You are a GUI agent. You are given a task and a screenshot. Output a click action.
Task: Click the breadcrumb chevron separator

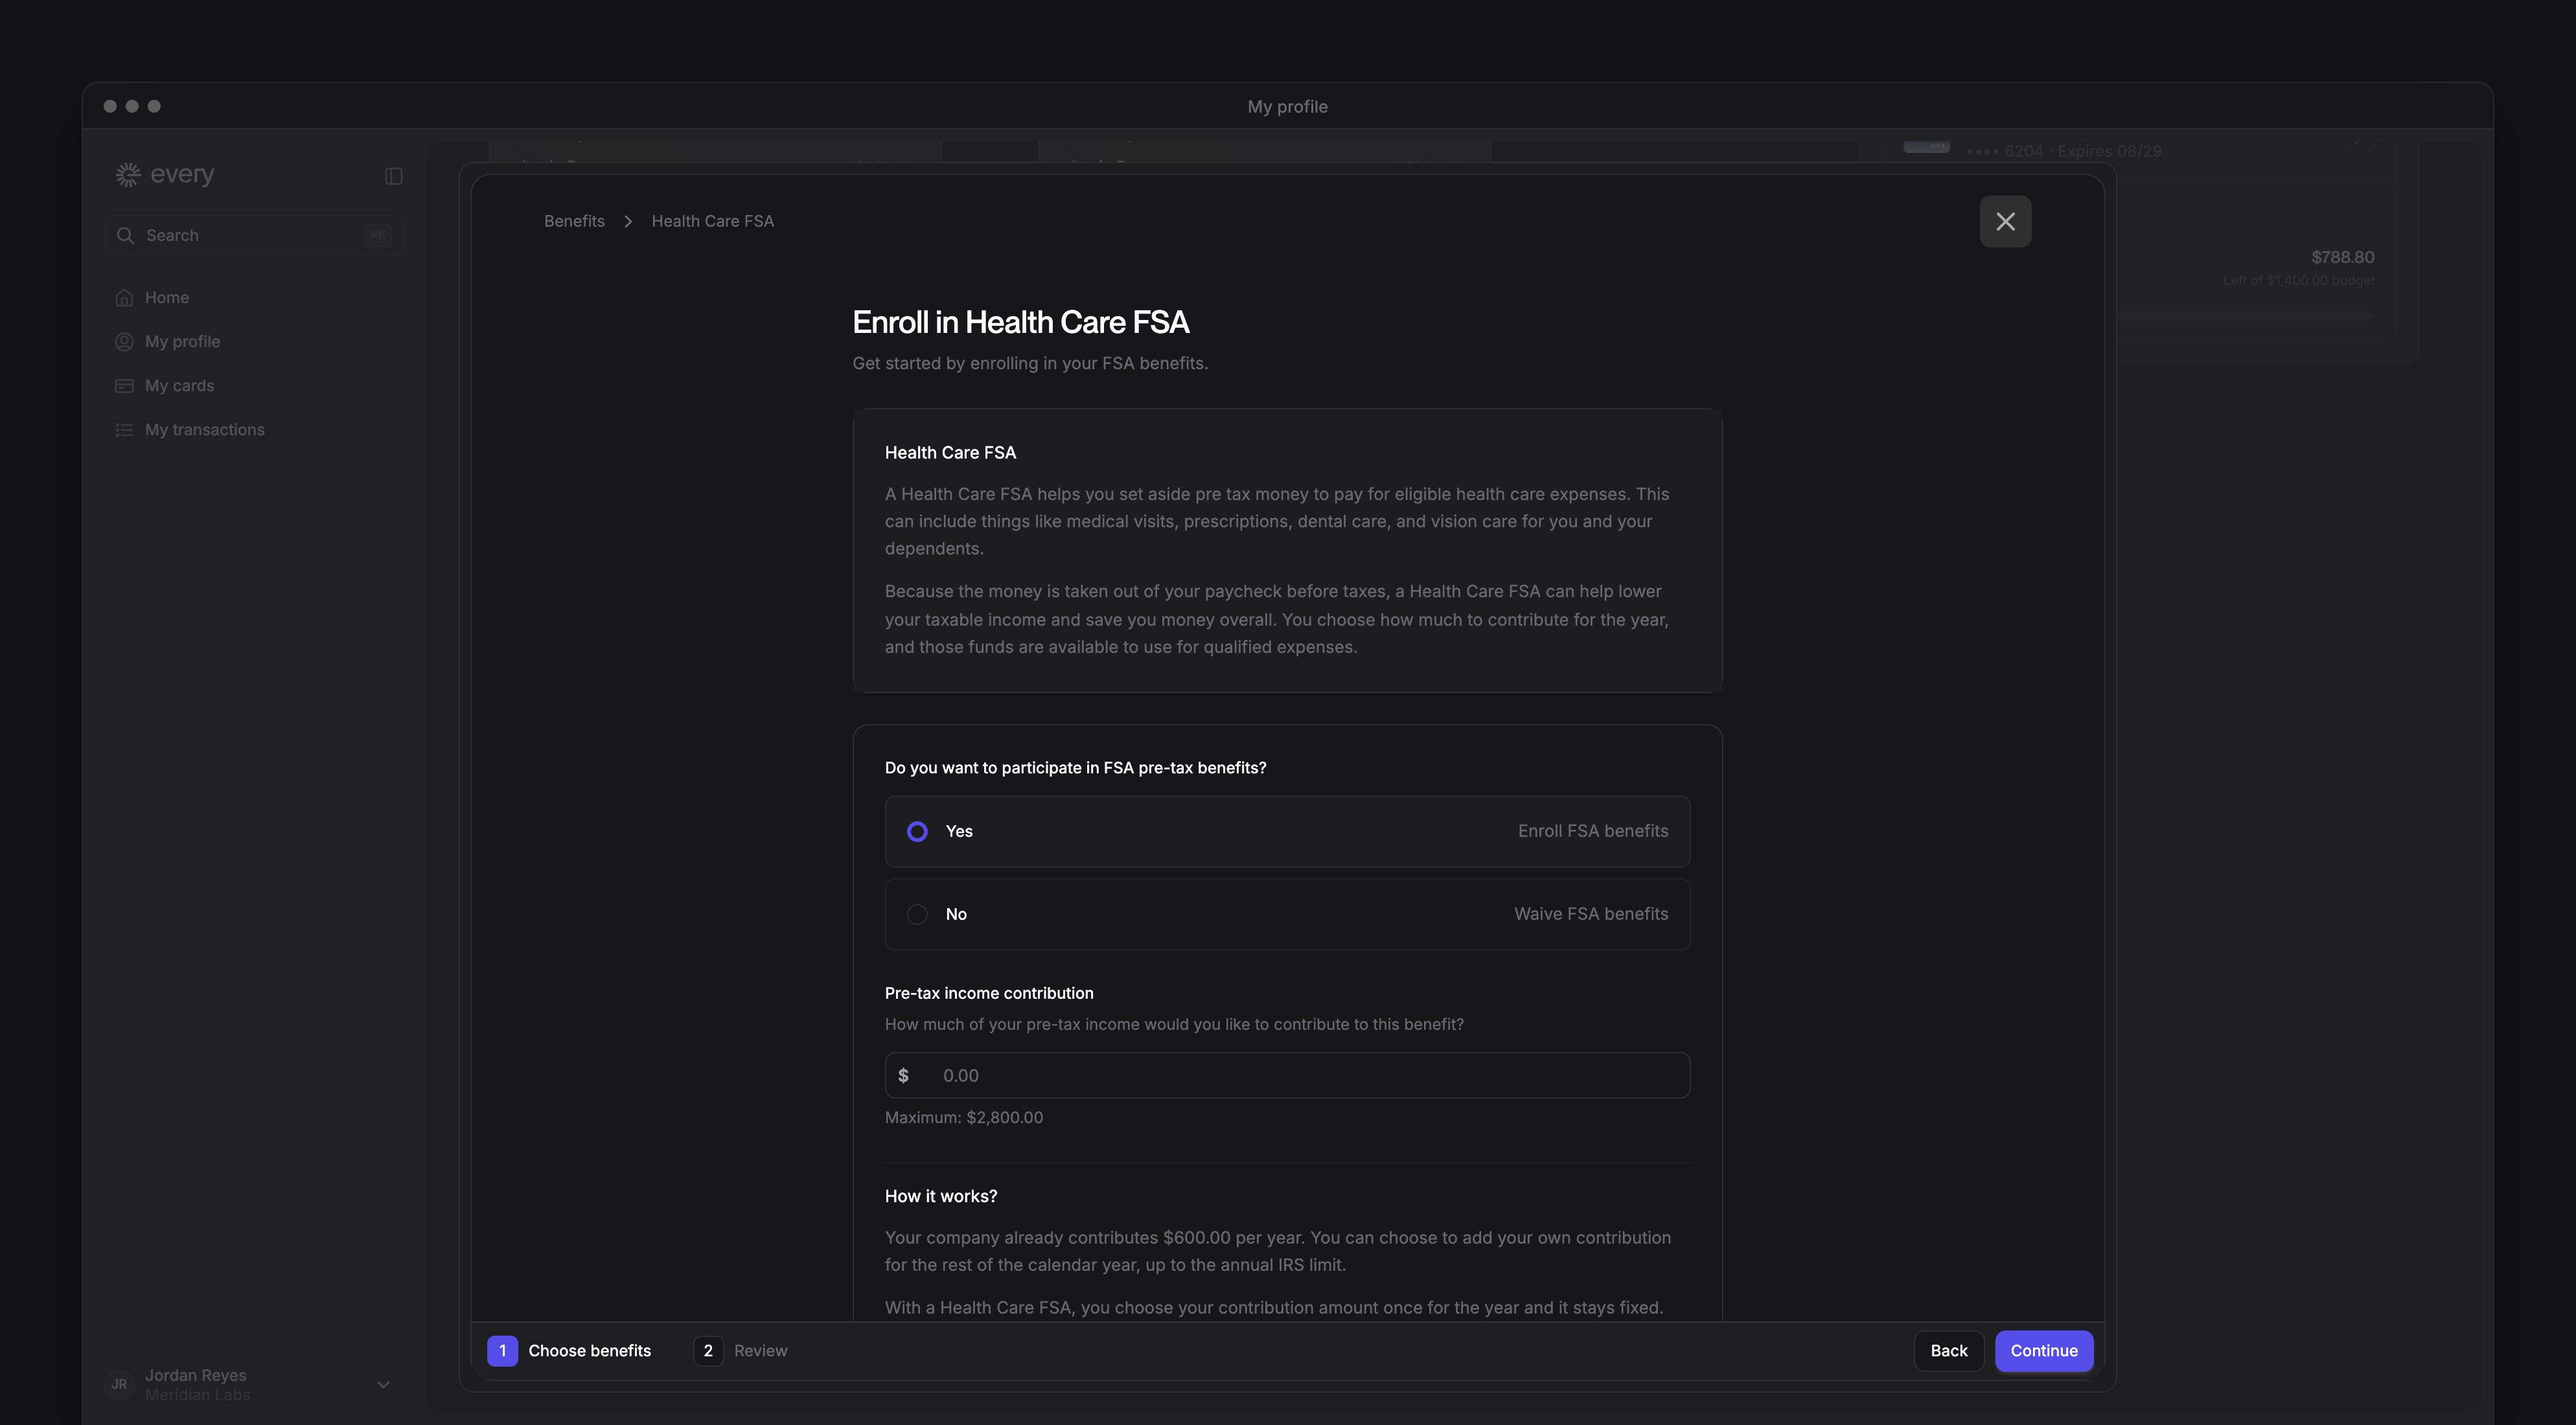click(628, 221)
